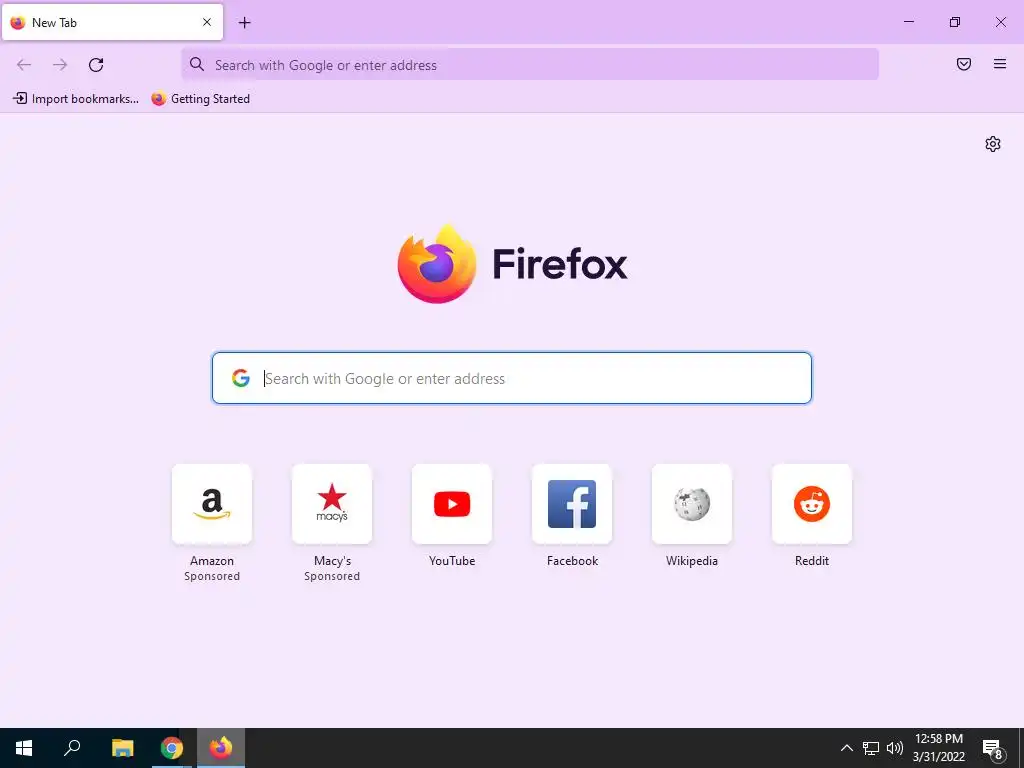The width and height of the screenshot is (1024, 768).
Task: Click the Amazon label text
Action: [x=212, y=560]
